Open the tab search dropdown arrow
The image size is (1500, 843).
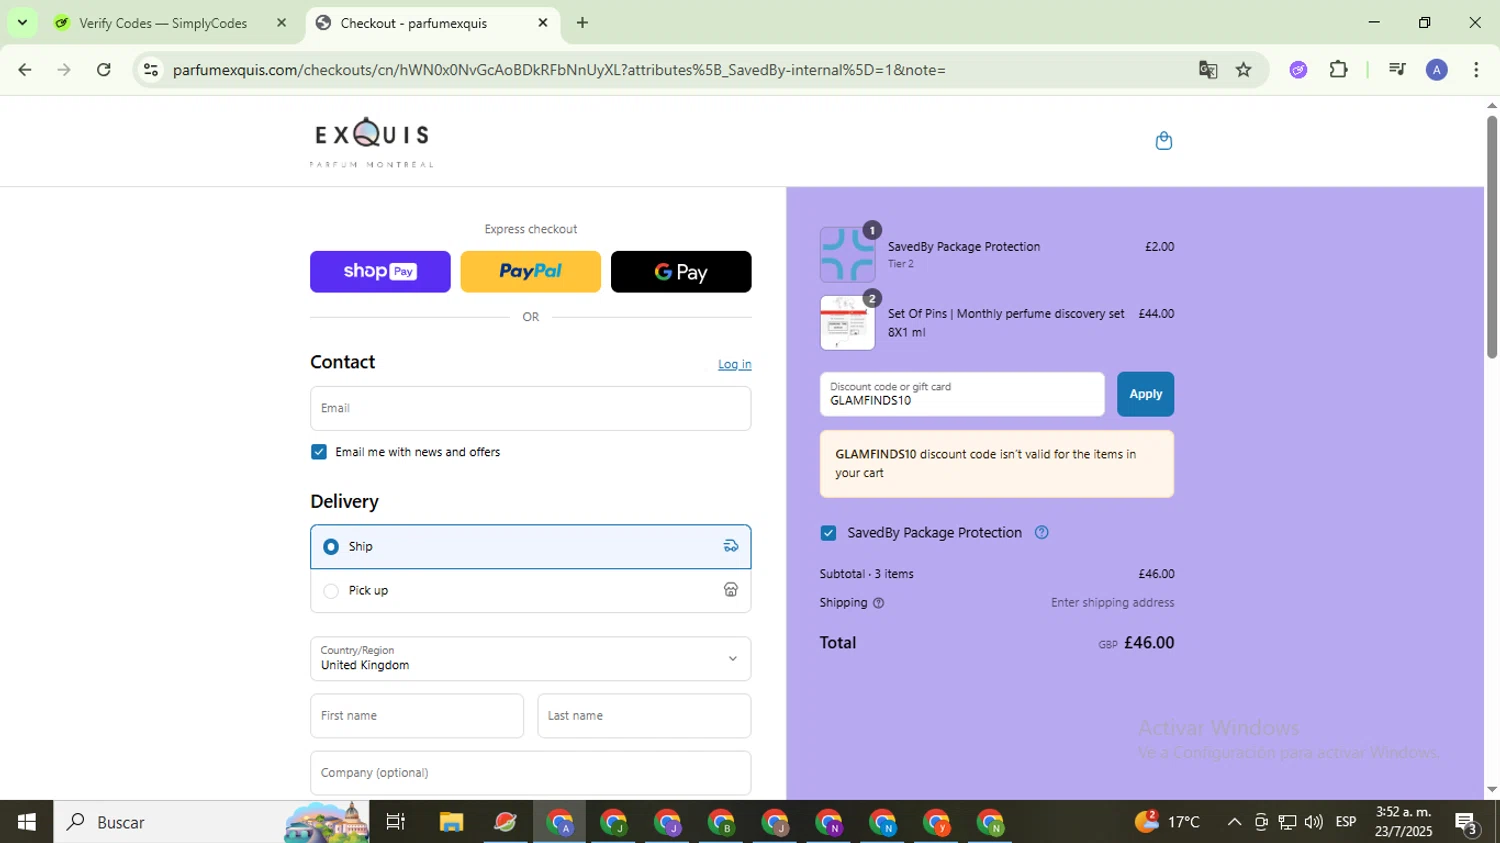click(x=22, y=22)
